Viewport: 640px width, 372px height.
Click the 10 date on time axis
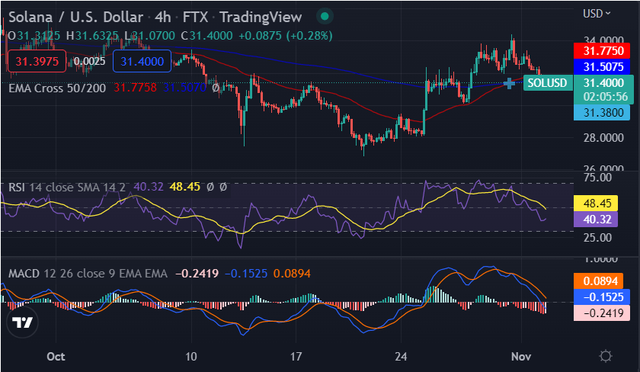point(191,356)
